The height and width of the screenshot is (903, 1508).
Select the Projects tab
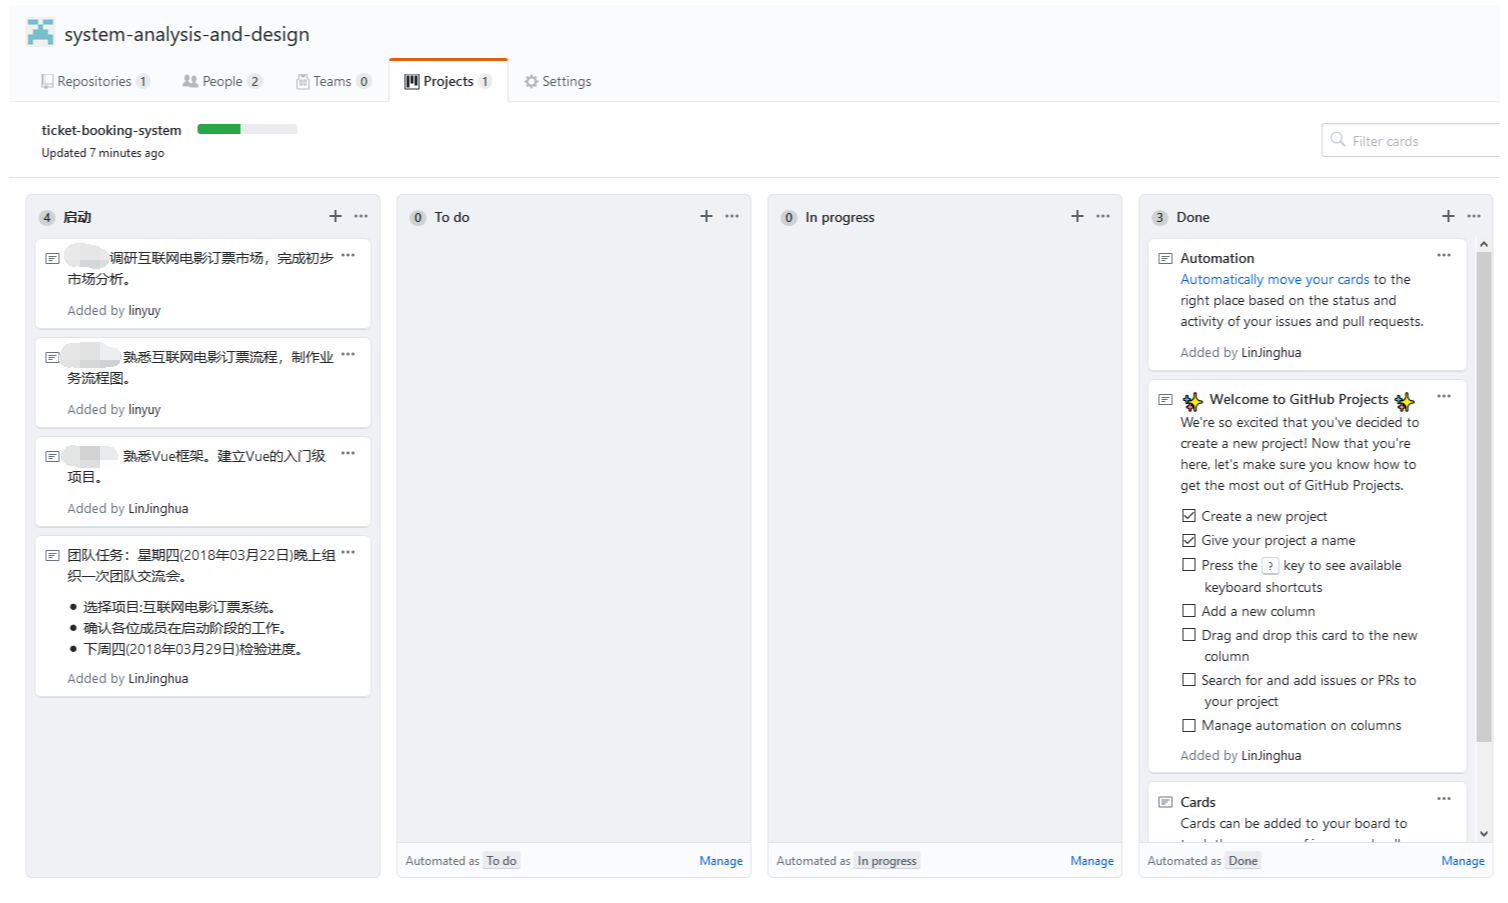(x=448, y=81)
